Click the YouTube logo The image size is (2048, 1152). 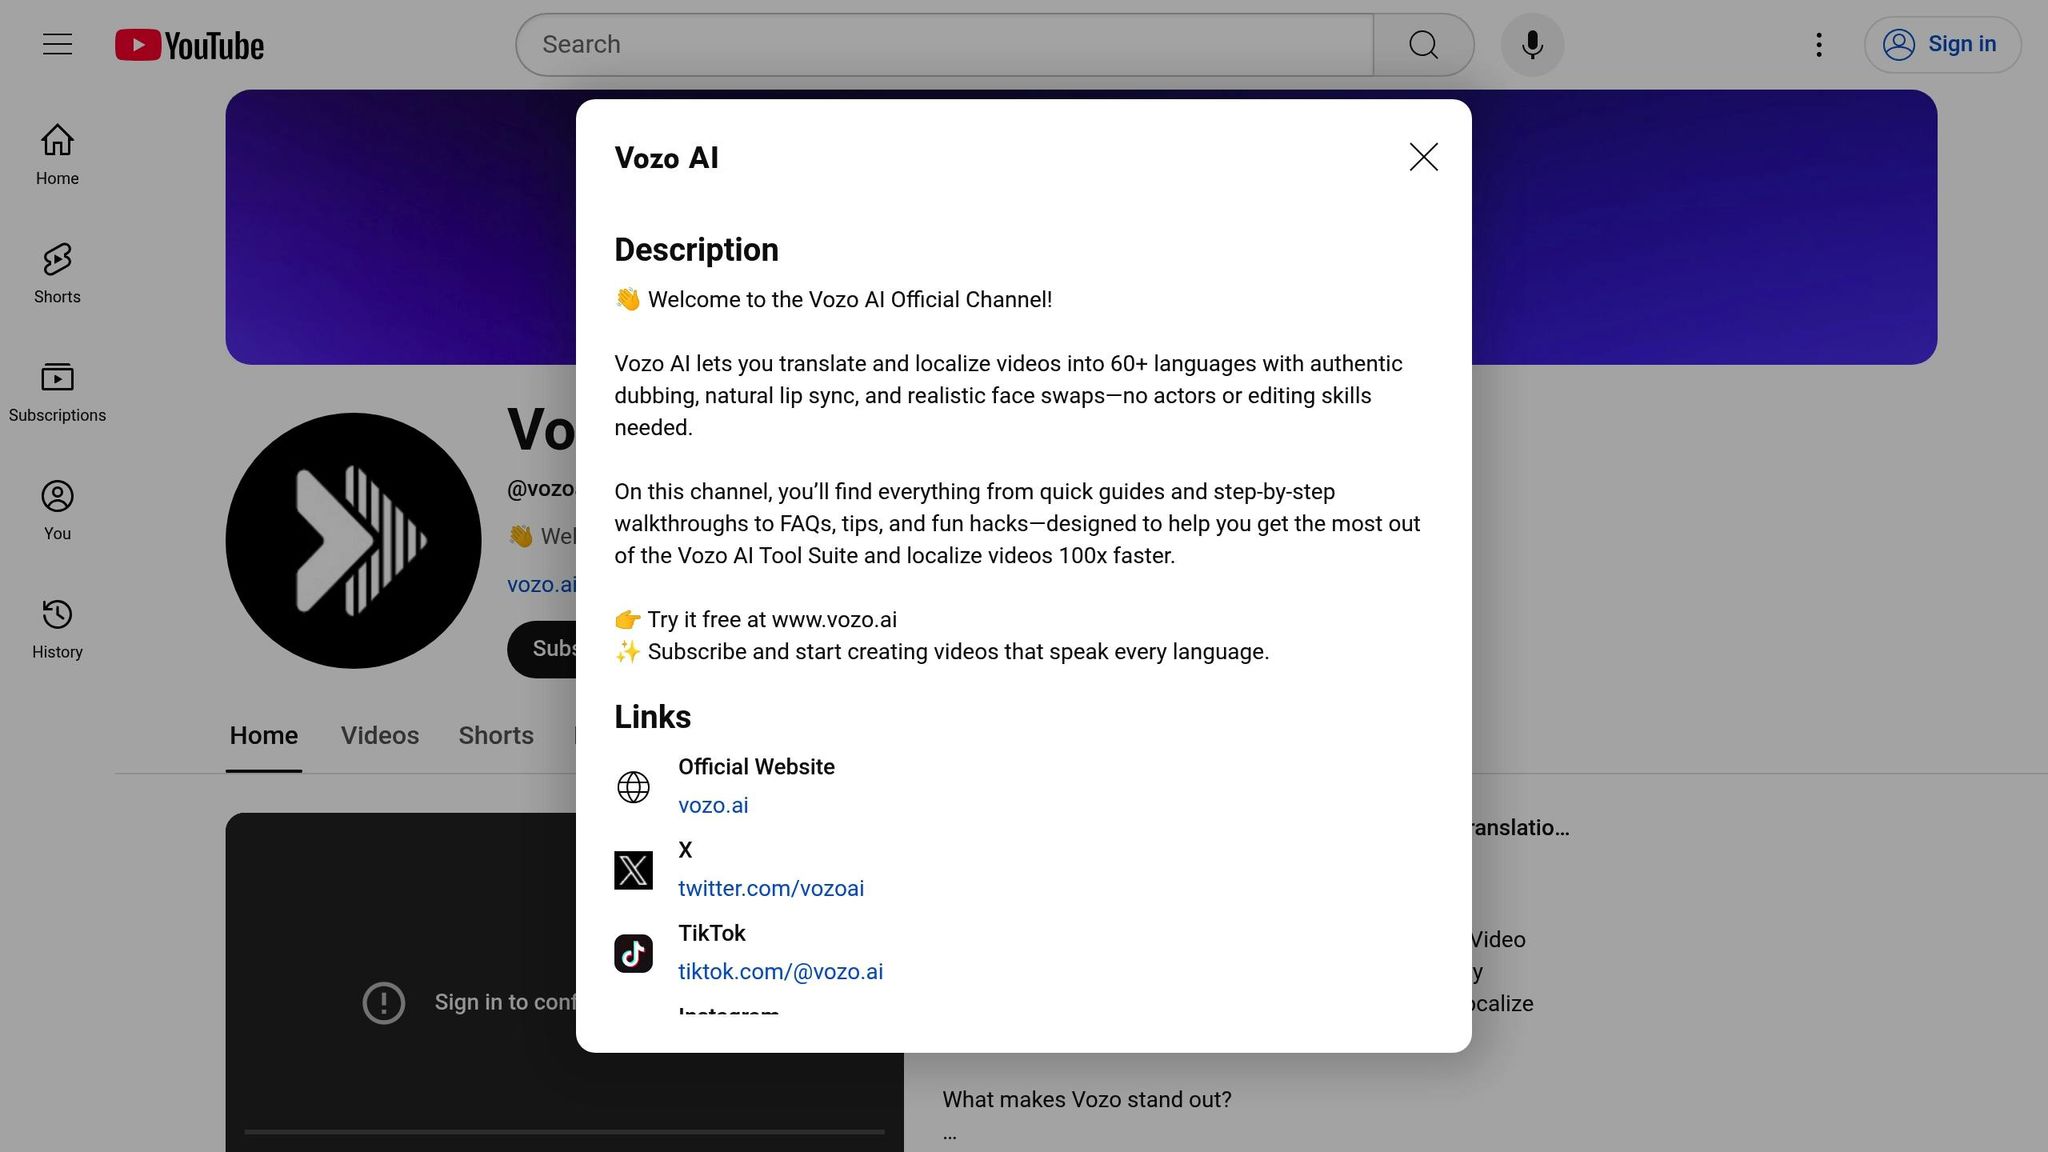point(189,45)
